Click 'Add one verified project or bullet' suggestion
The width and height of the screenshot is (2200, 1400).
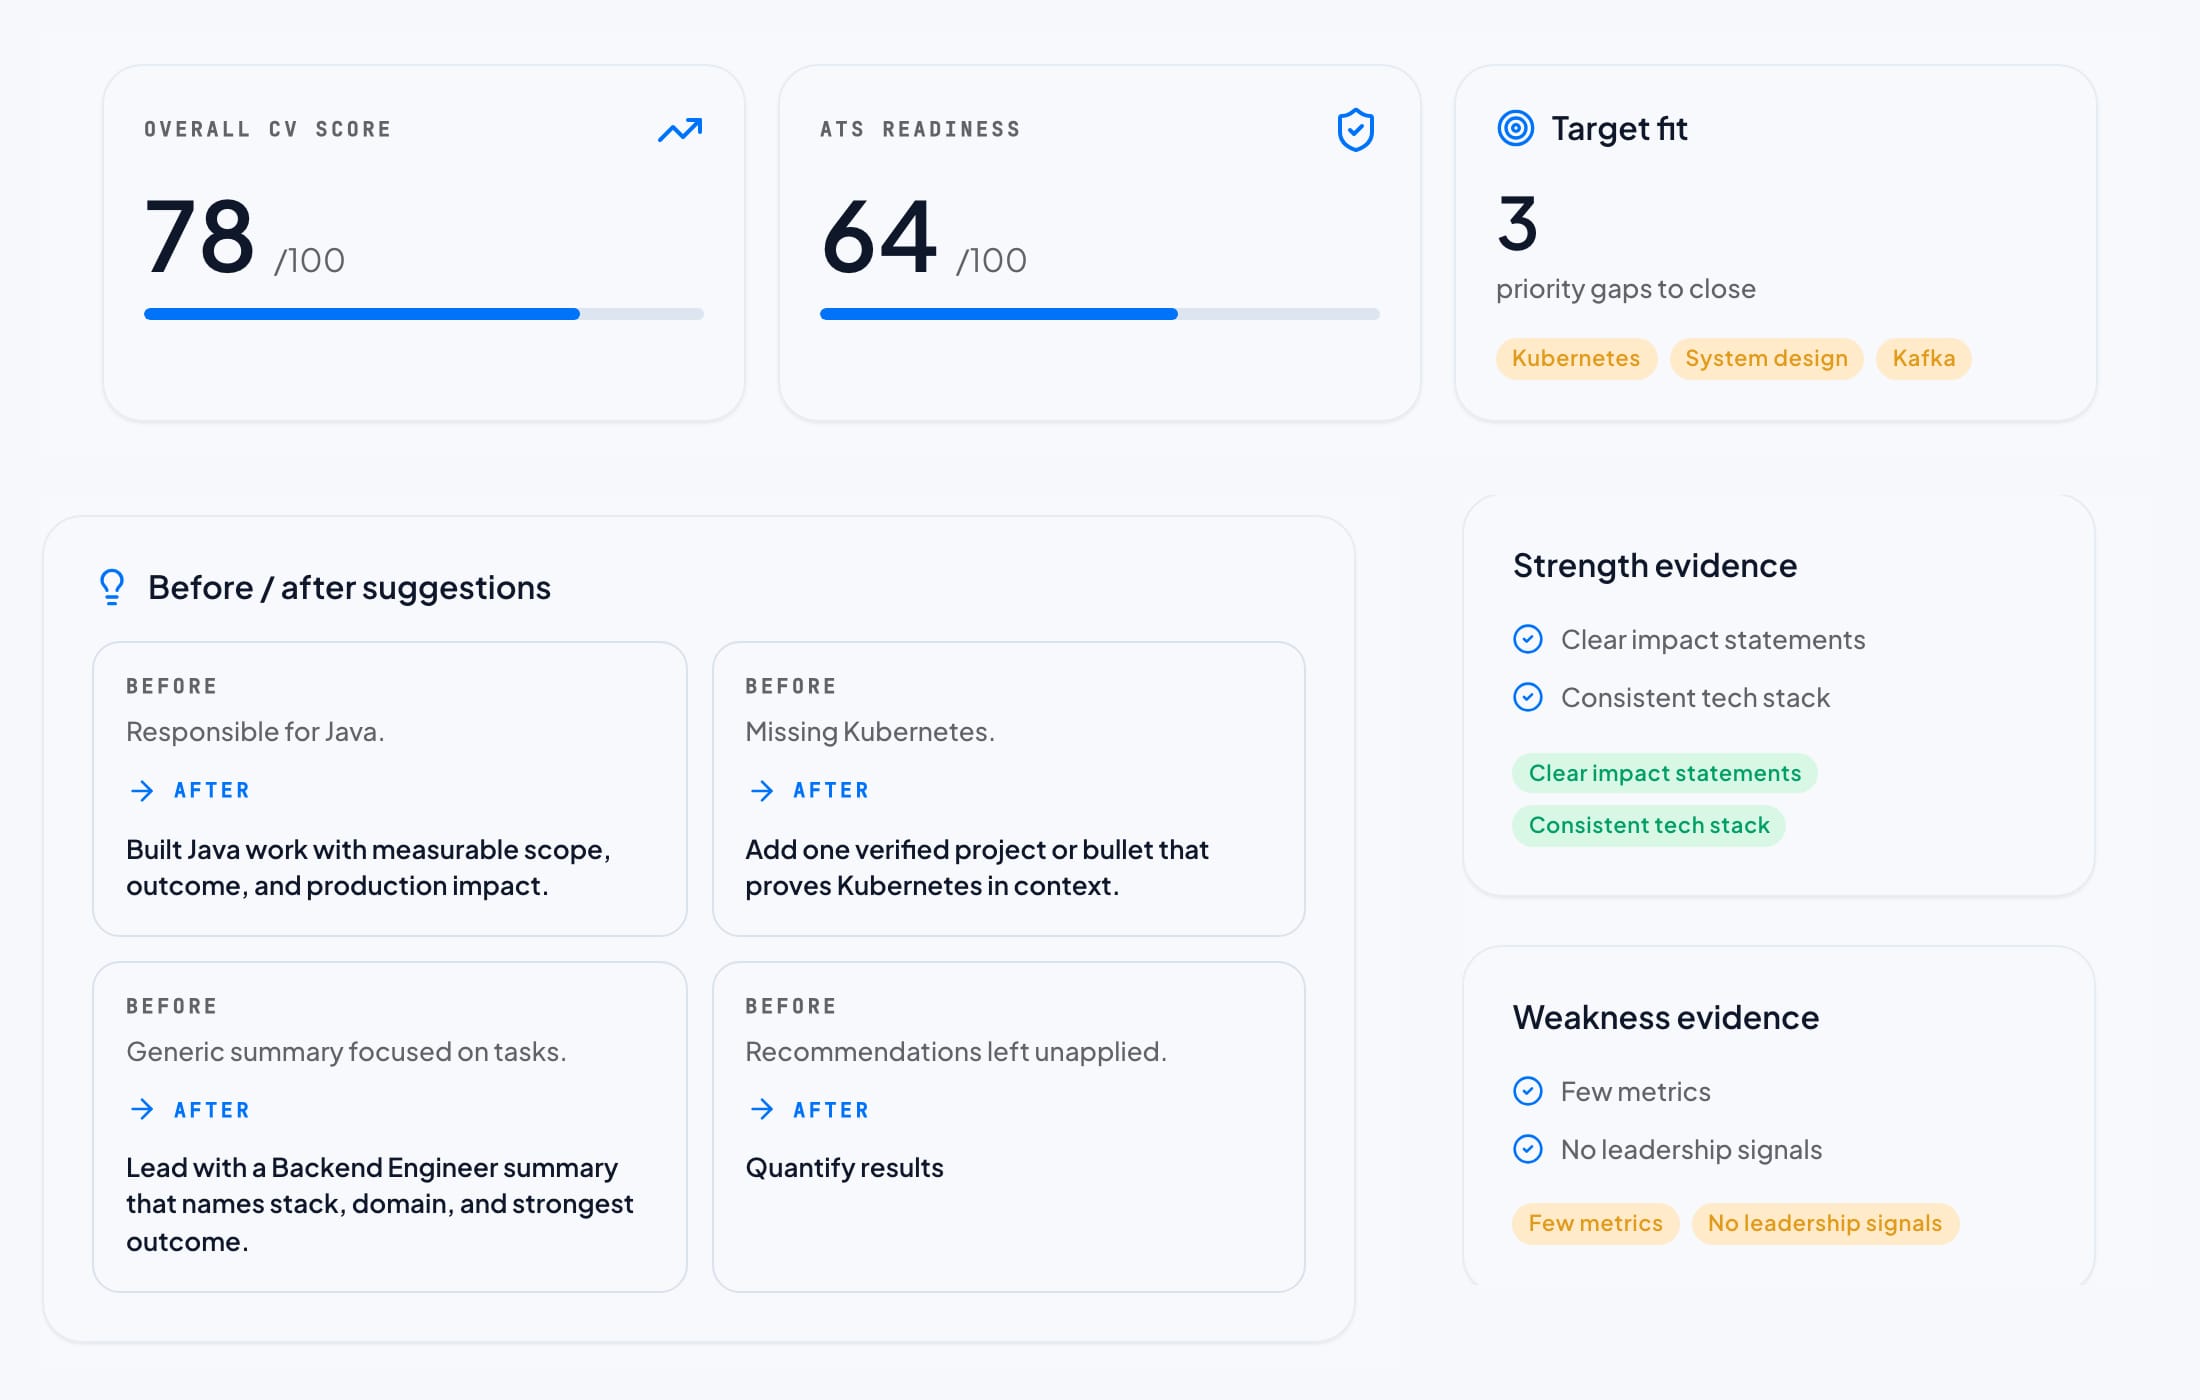[x=977, y=867]
